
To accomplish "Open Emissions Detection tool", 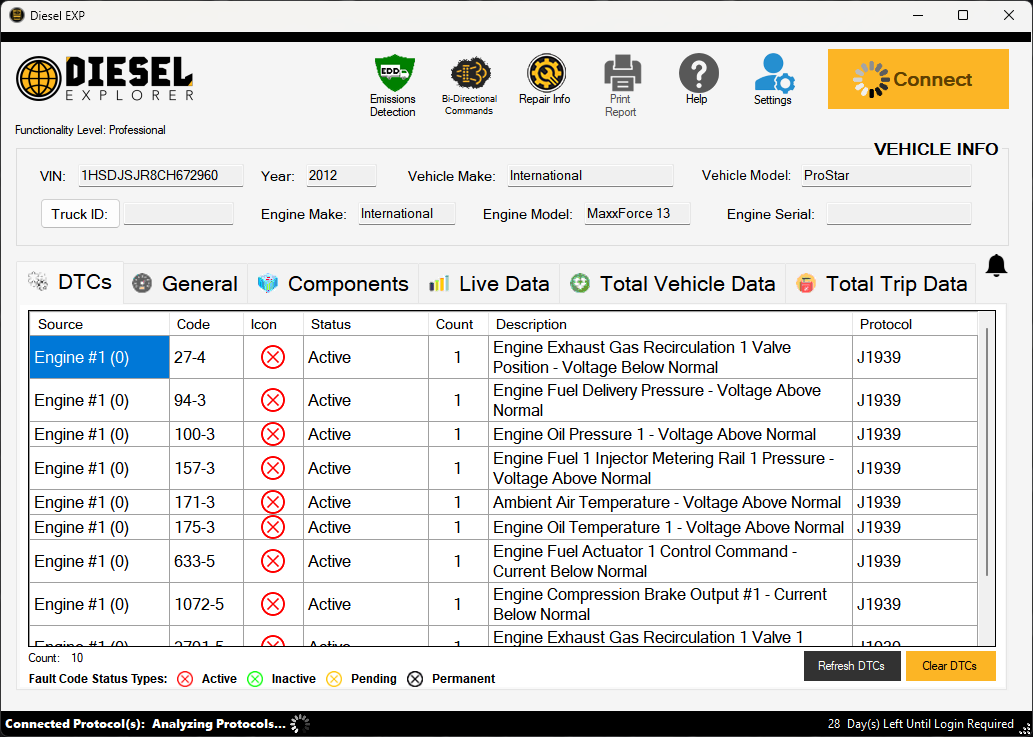I will click(x=393, y=86).
